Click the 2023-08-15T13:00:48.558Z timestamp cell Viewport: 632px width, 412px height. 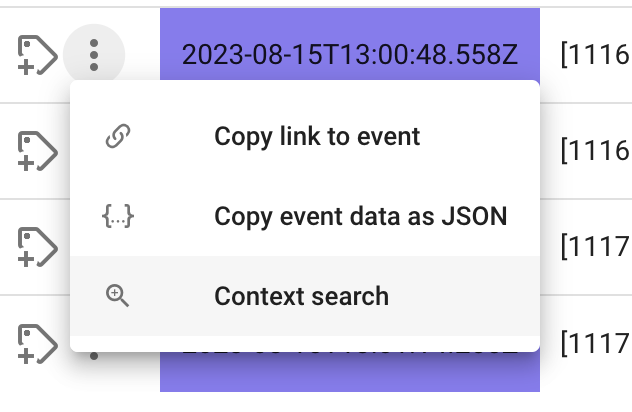click(350, 55)
